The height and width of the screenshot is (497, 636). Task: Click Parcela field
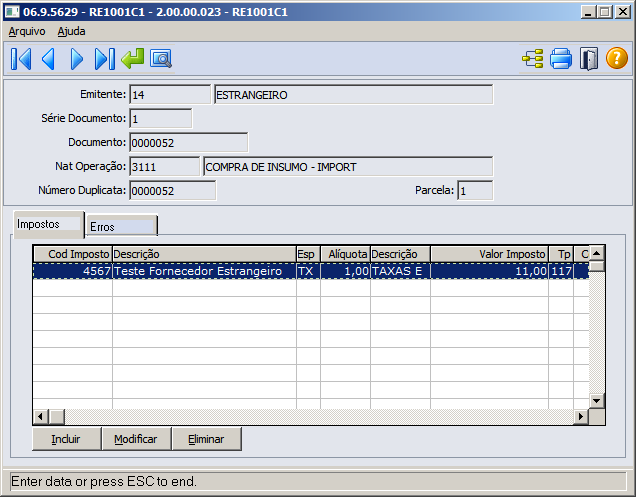475,190
